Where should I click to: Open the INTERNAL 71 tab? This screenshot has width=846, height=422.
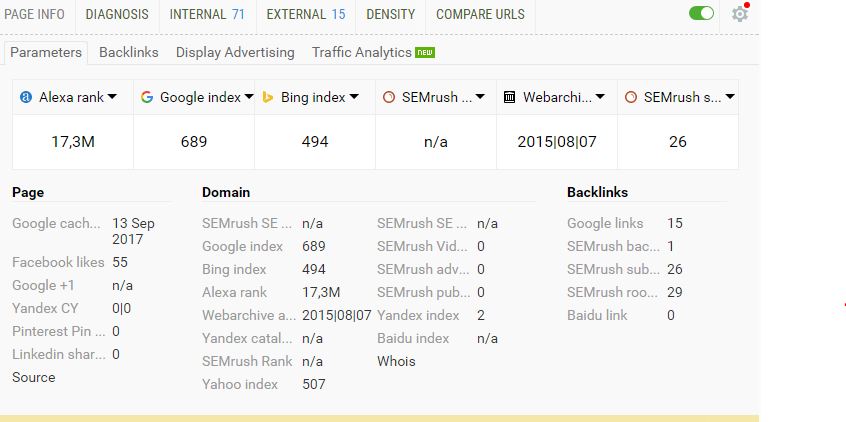(x=207, y=14)
